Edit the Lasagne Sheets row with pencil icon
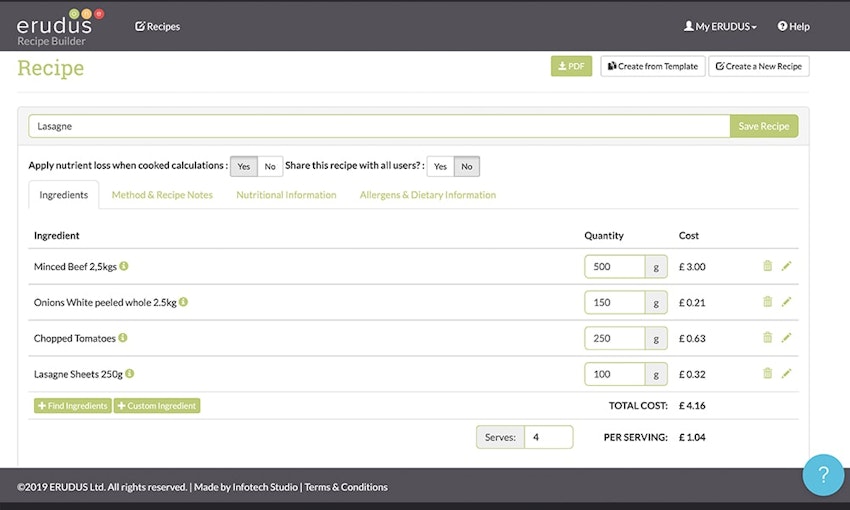This screenshot has width=850, height=510. click(x=787, y=373)
